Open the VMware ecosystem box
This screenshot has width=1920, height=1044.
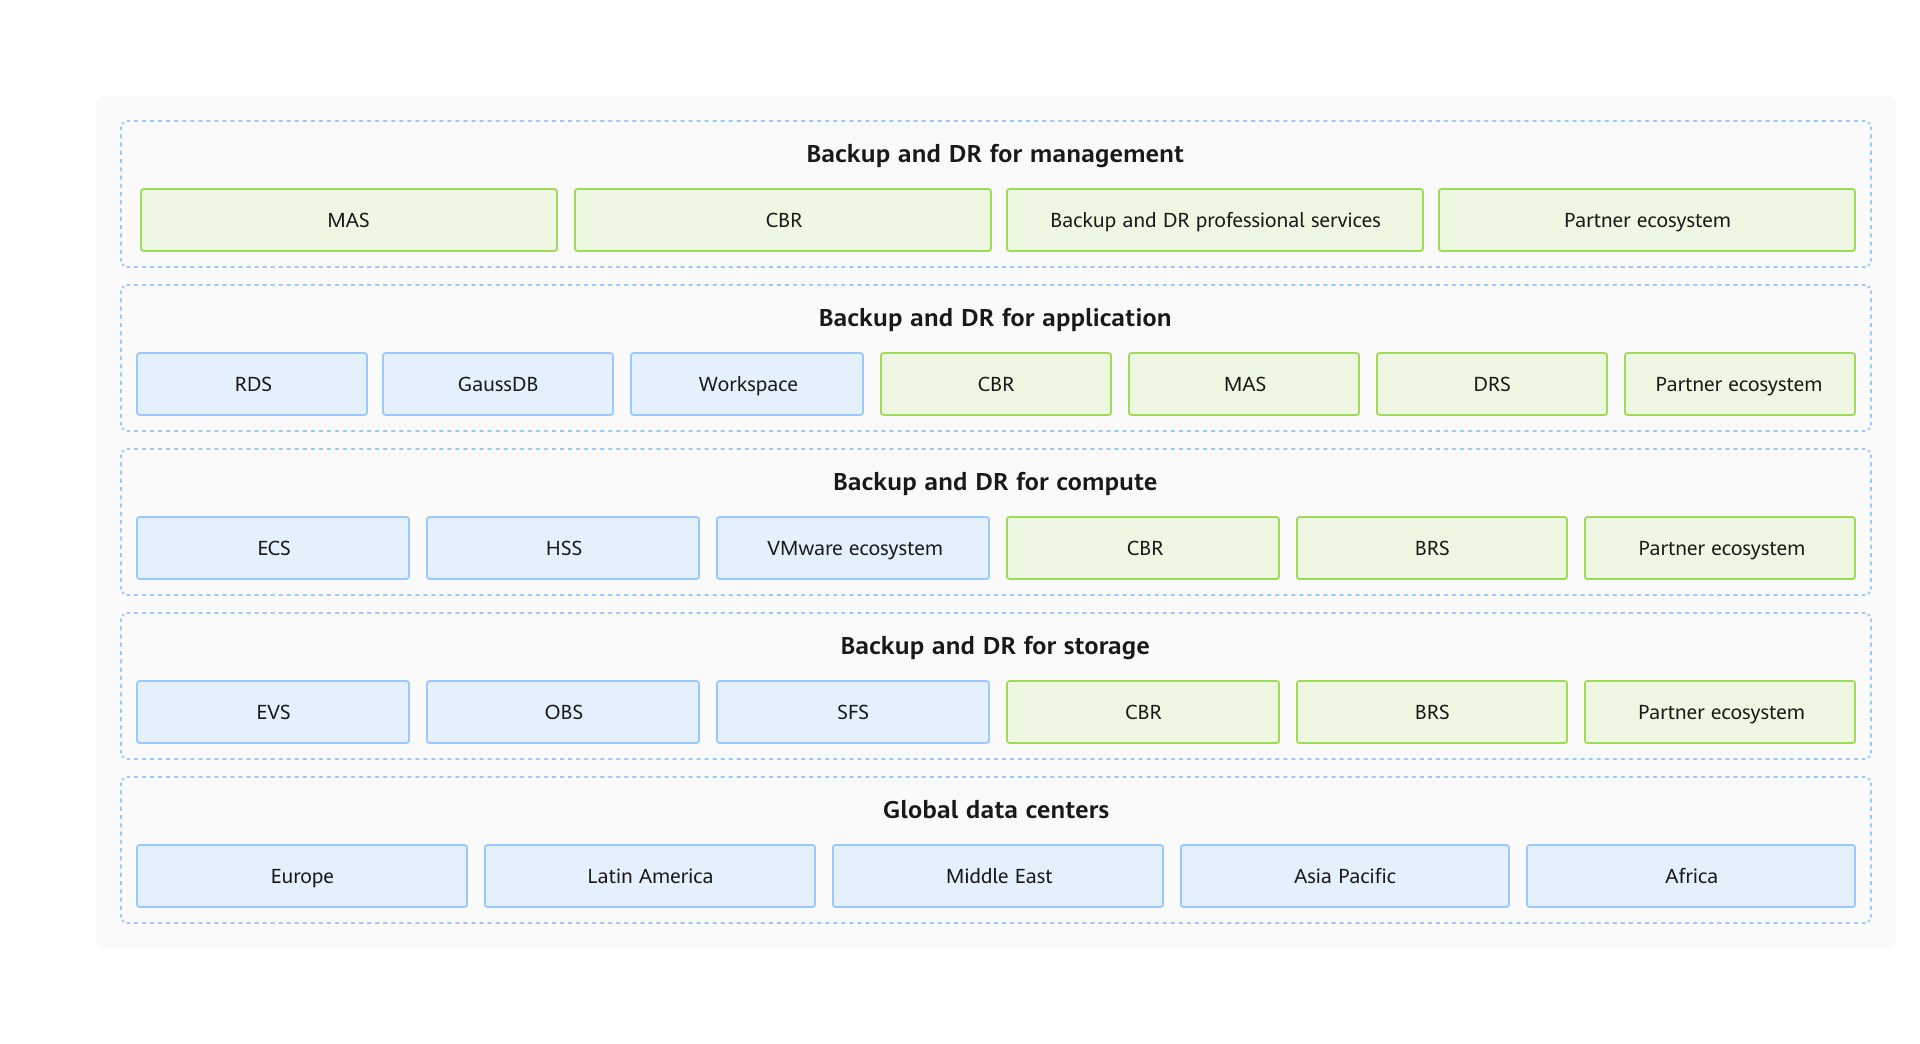853,548
